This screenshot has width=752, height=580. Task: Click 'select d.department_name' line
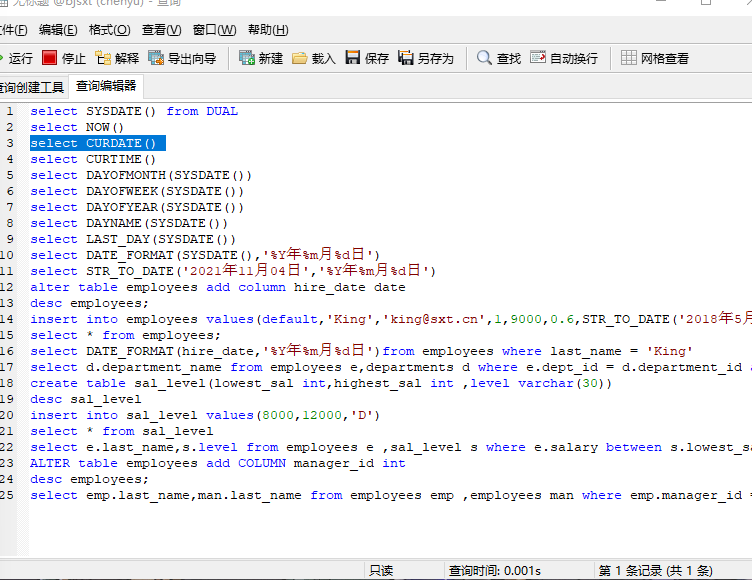point(391,367)
